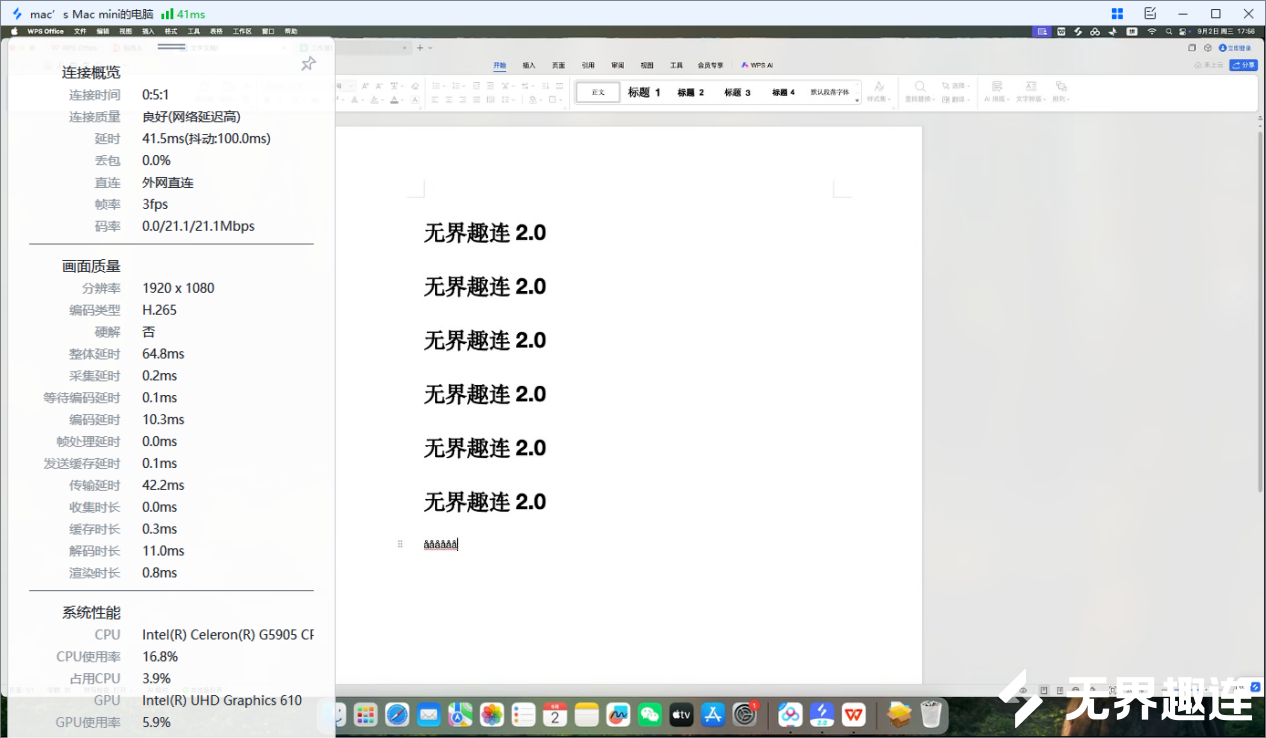Pin the connection overview panel

(308, 64)
